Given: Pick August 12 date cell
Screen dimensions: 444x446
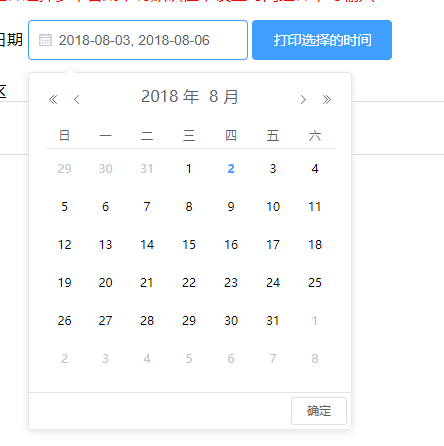Looking at the screenshot, I should (x=64, y=245).
